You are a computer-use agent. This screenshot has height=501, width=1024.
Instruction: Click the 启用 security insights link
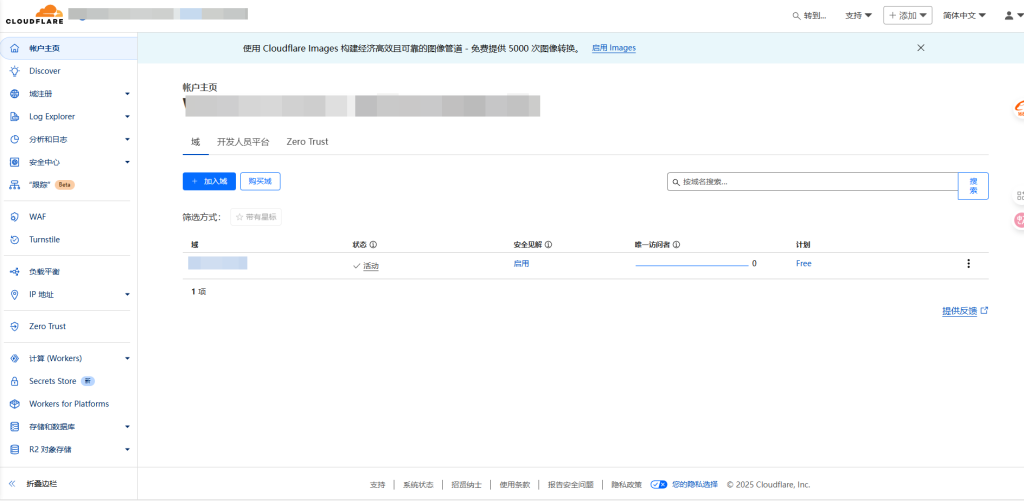coord(521,264)
